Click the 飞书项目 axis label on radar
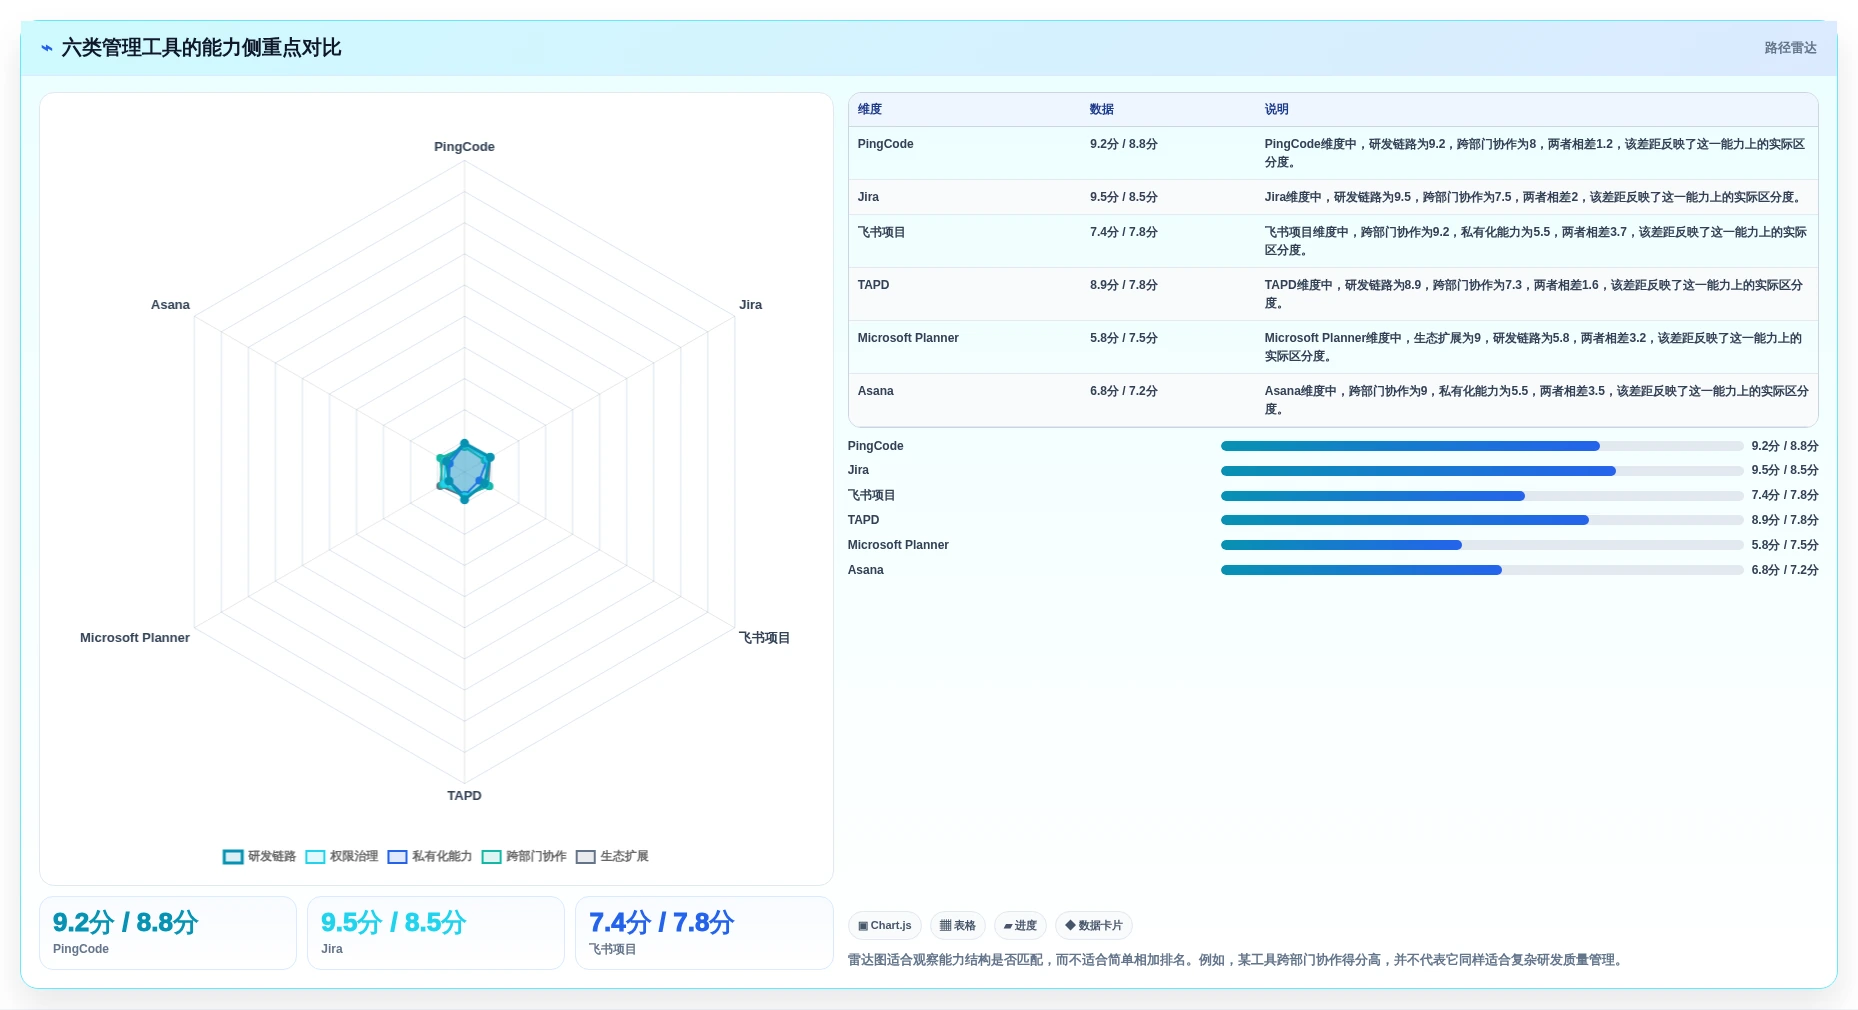This screenshot has height=1010, width=1858. pyautogui.click(x=764, y=638)
